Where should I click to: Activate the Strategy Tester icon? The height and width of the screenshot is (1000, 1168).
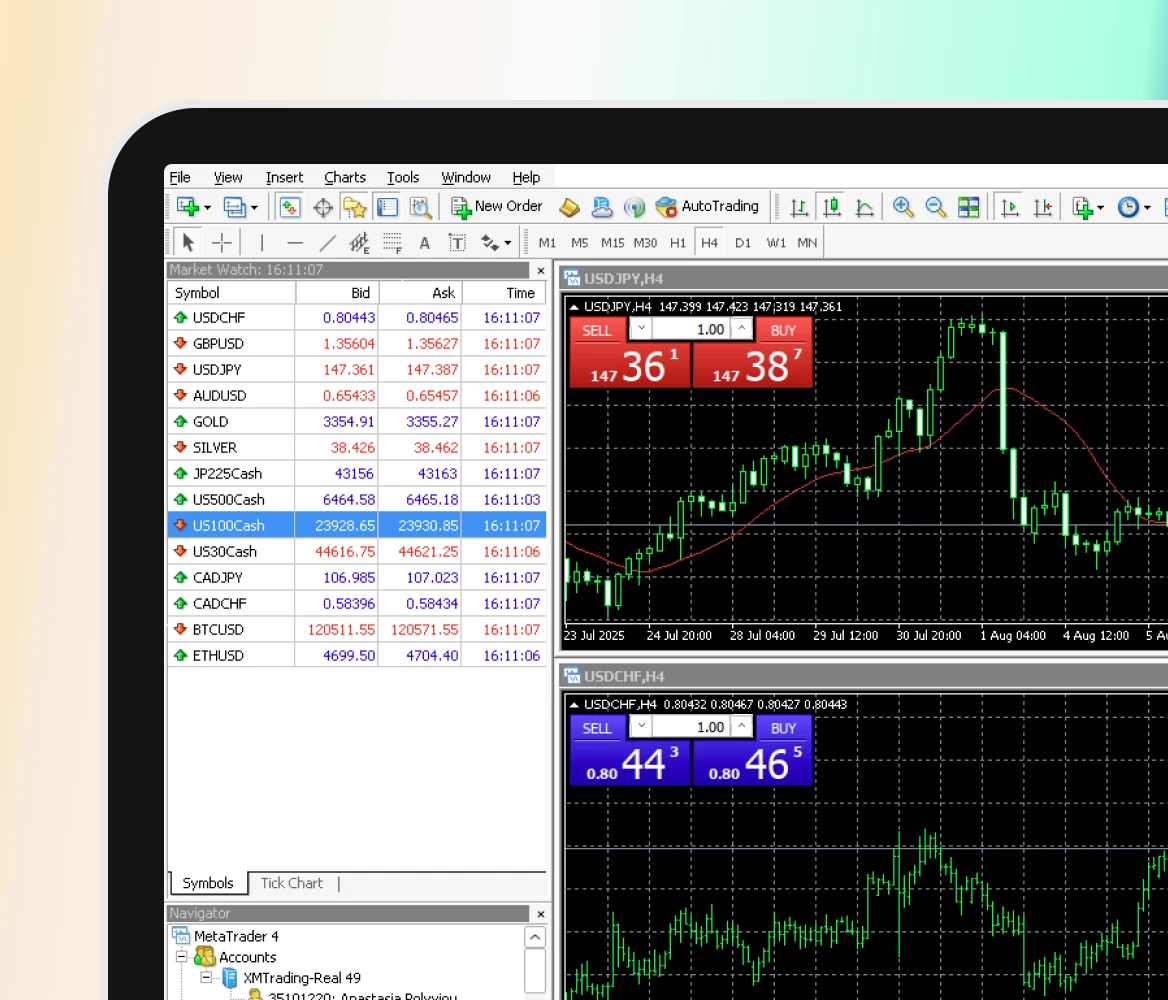tap(419, 207)
